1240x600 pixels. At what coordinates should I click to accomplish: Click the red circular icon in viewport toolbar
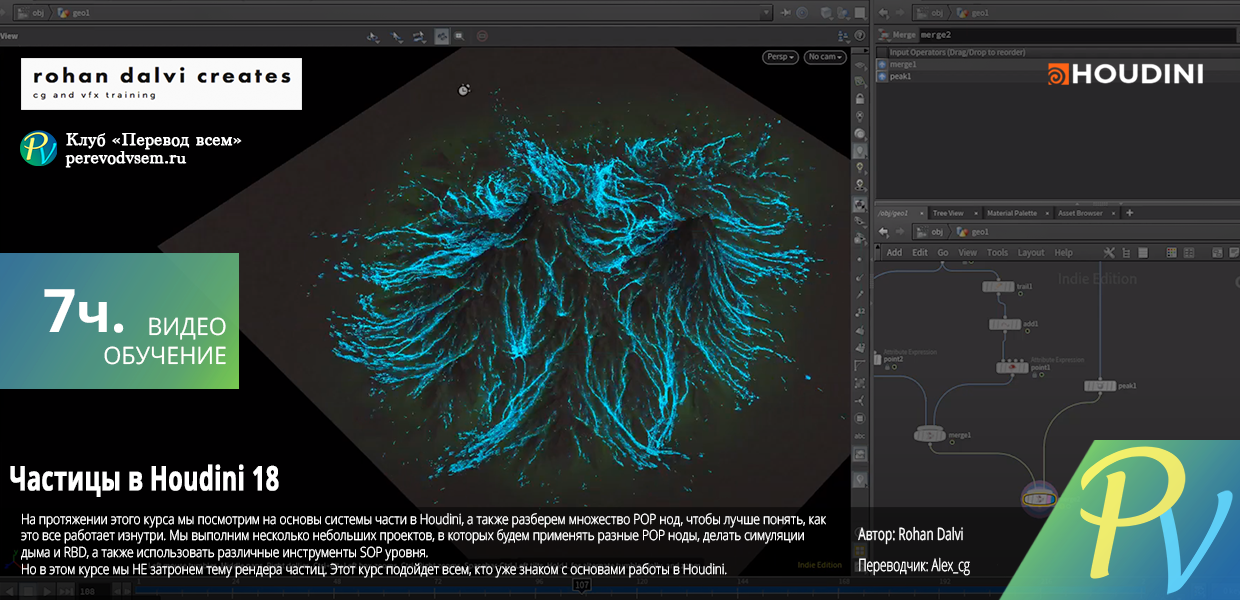[x=482, y=36]
